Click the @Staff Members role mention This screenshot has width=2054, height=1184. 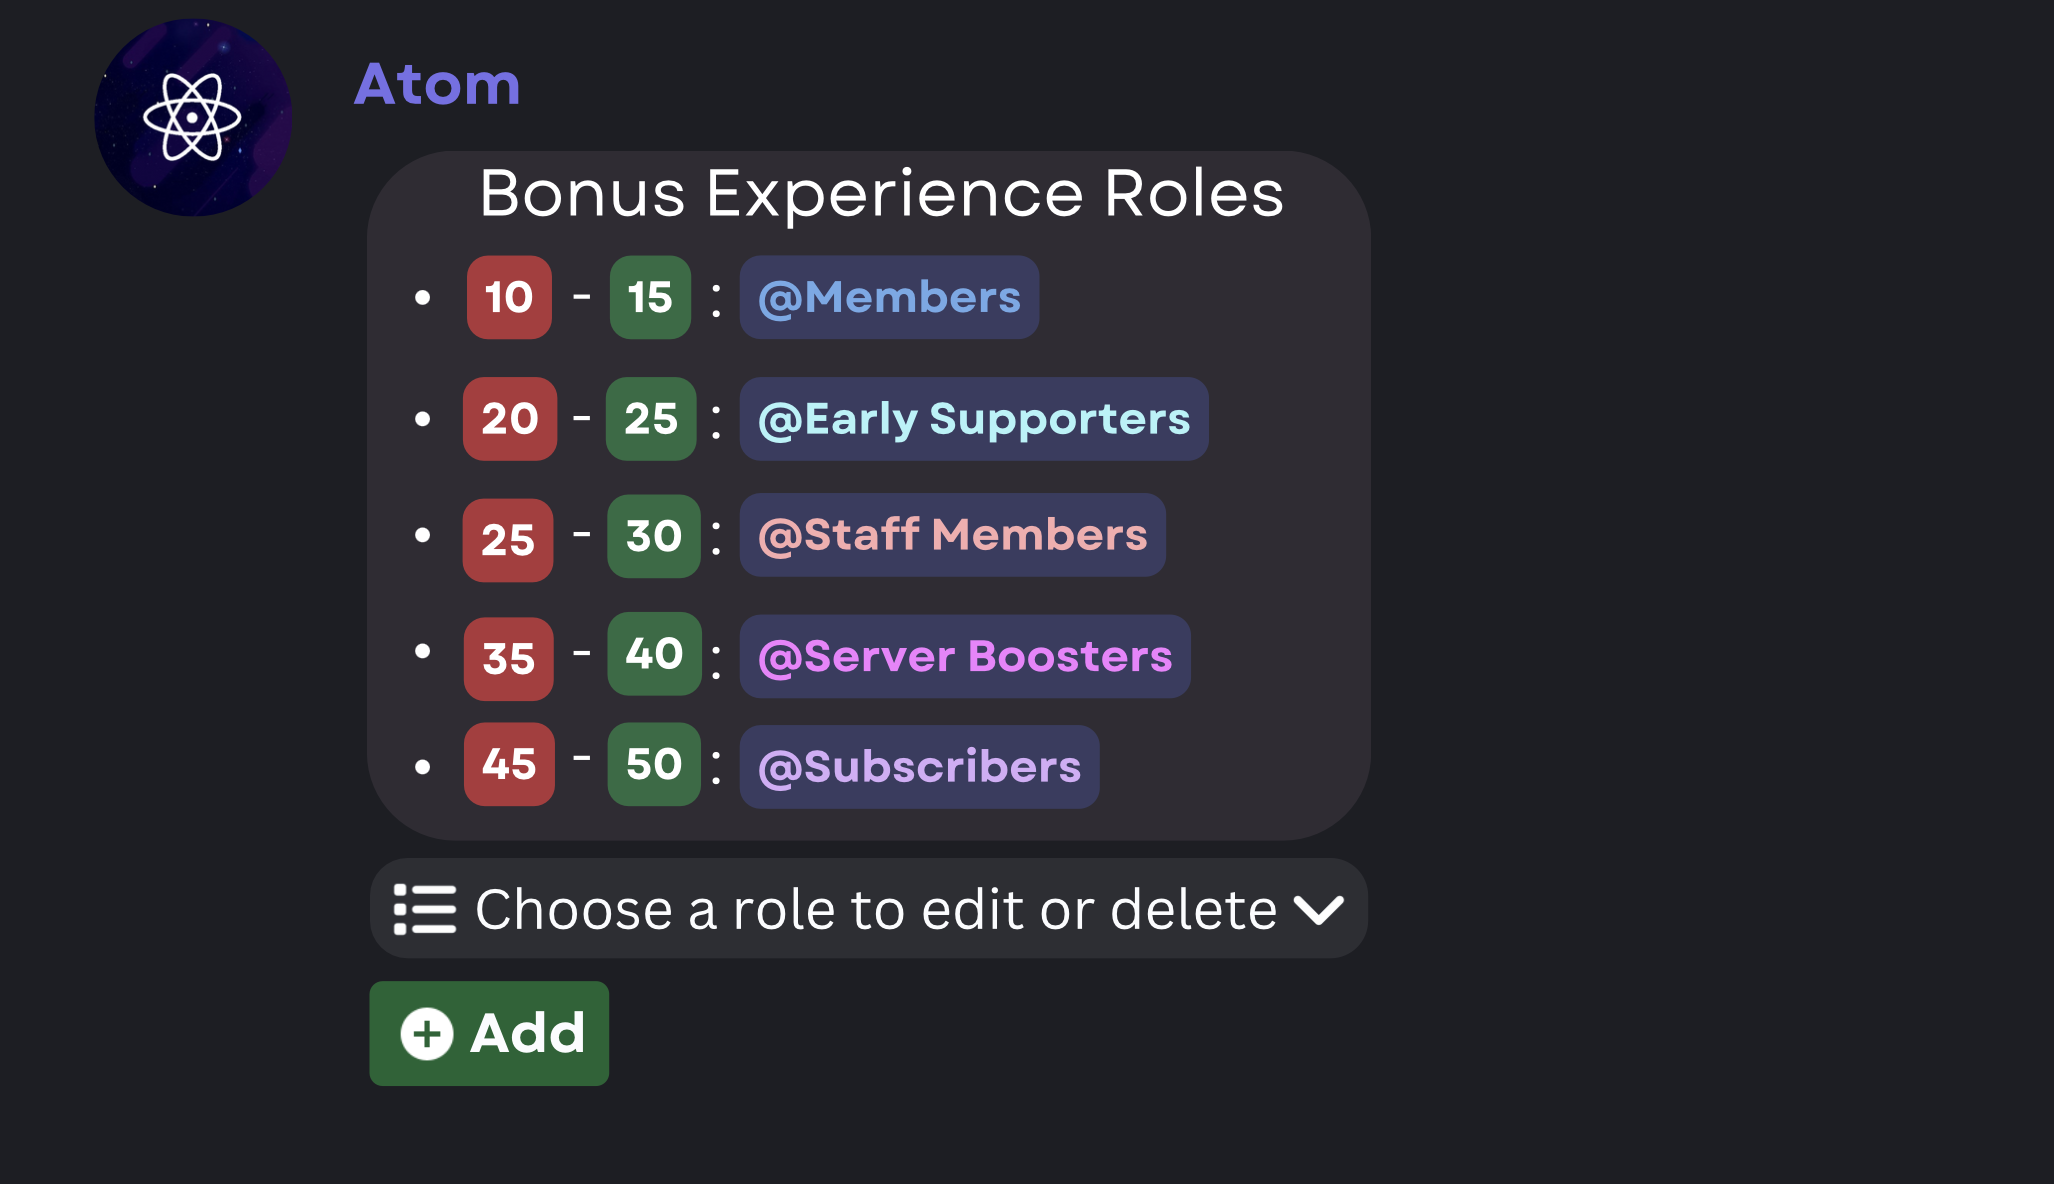pyautogui.click(x=952, y=535)
